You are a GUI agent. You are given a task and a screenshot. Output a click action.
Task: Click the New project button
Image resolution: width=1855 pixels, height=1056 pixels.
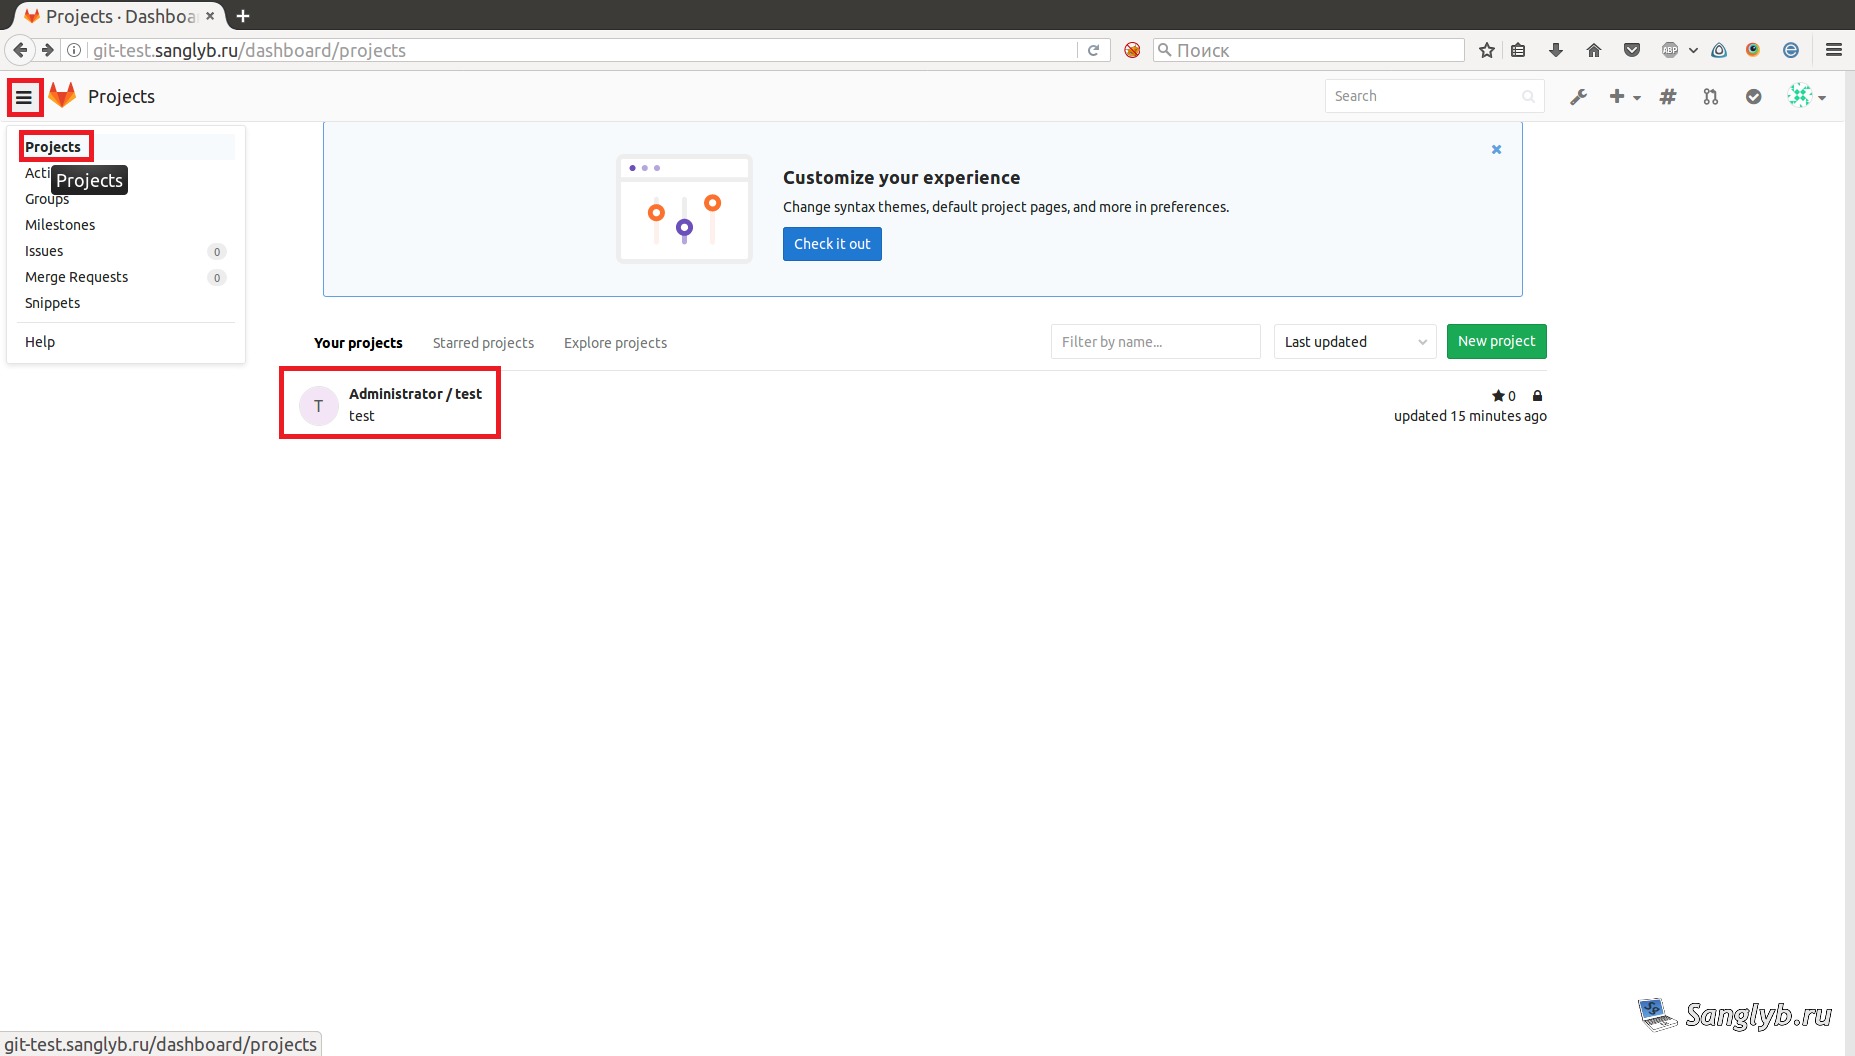point(1496,341)
